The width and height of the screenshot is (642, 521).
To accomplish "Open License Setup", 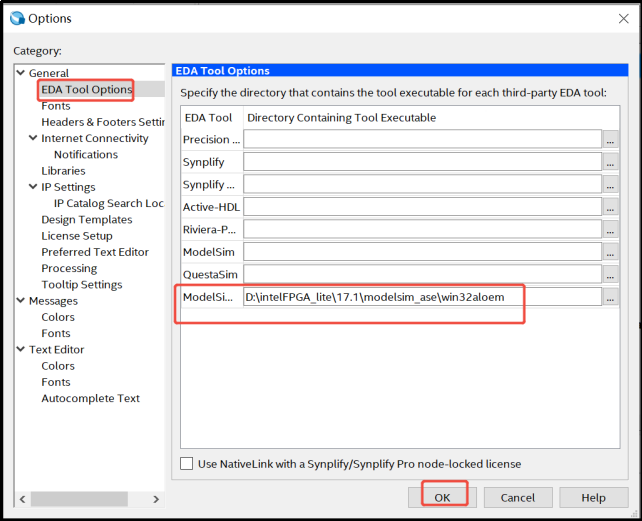I will coord(77,236).
